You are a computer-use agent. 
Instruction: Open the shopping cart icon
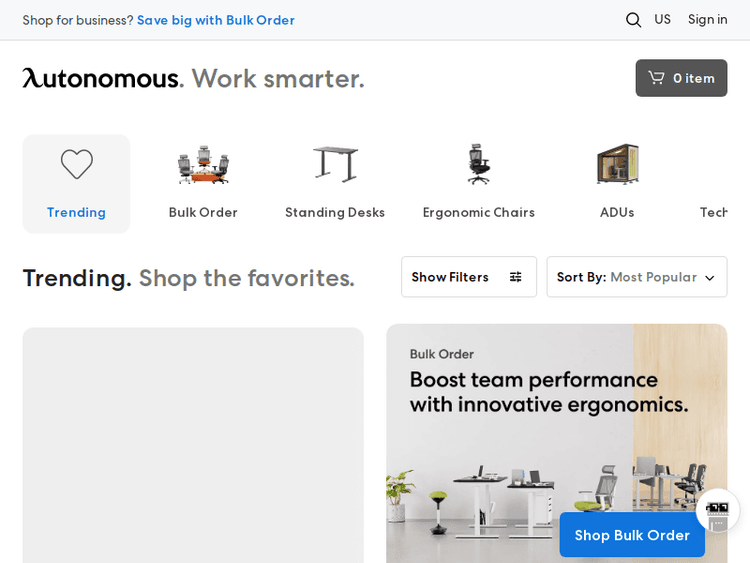click(x=656, y=78)
